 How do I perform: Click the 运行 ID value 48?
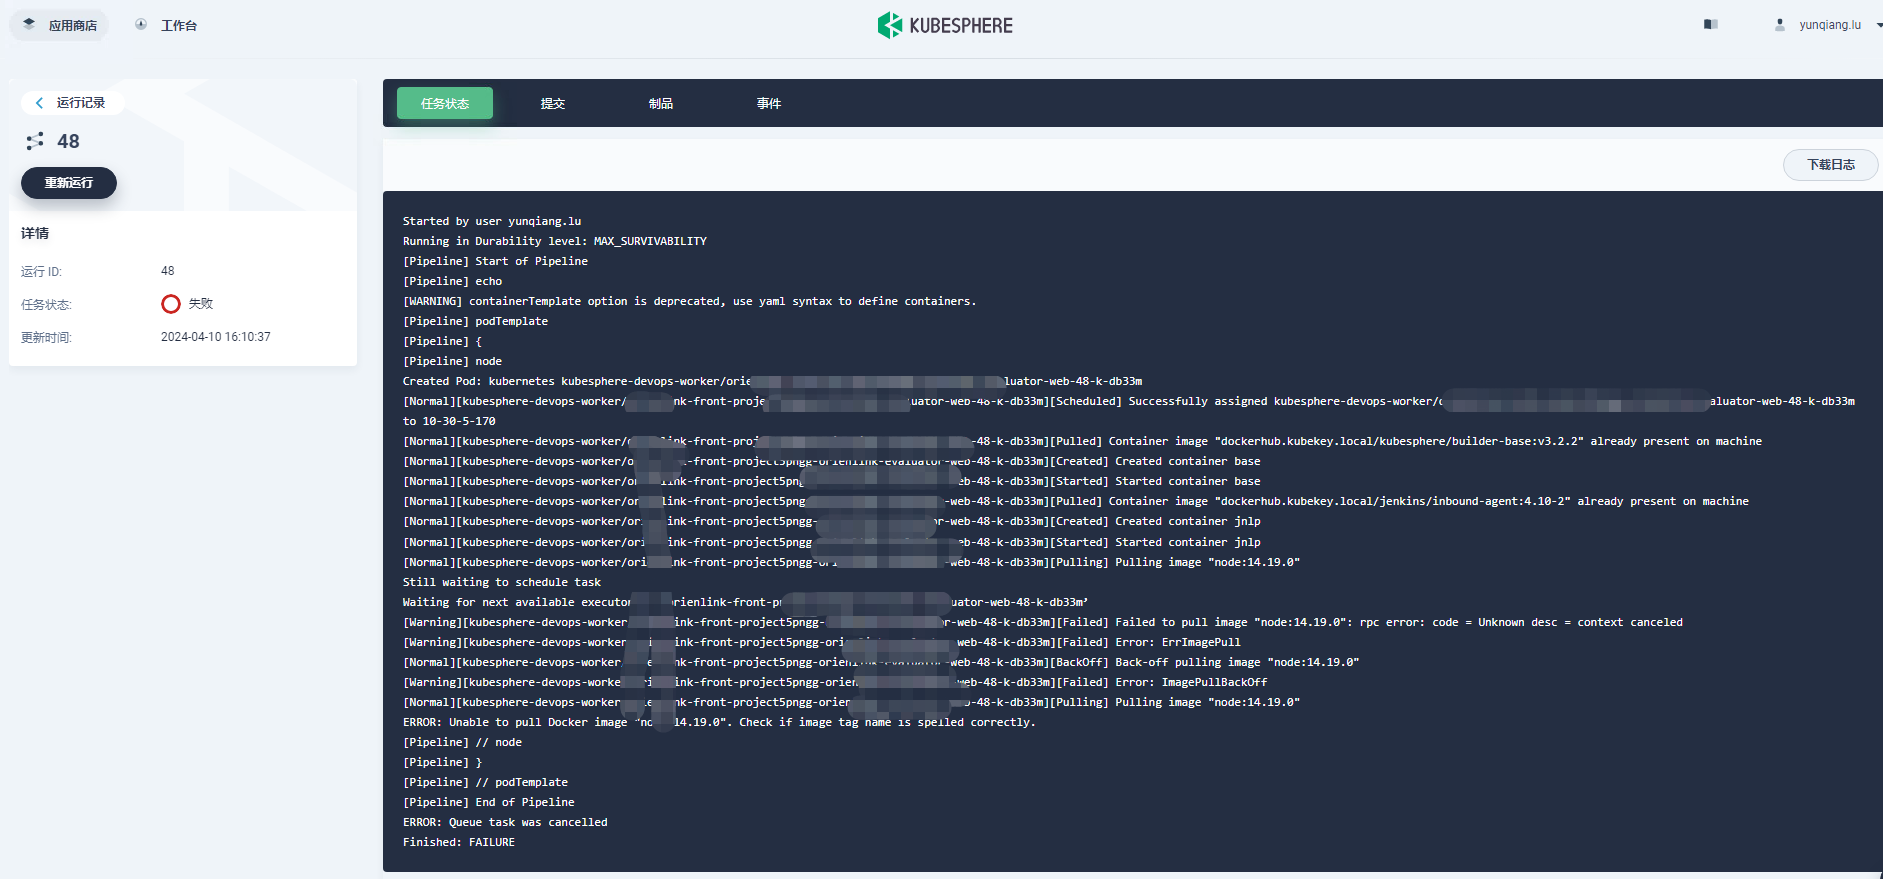[x=168, y=271]
